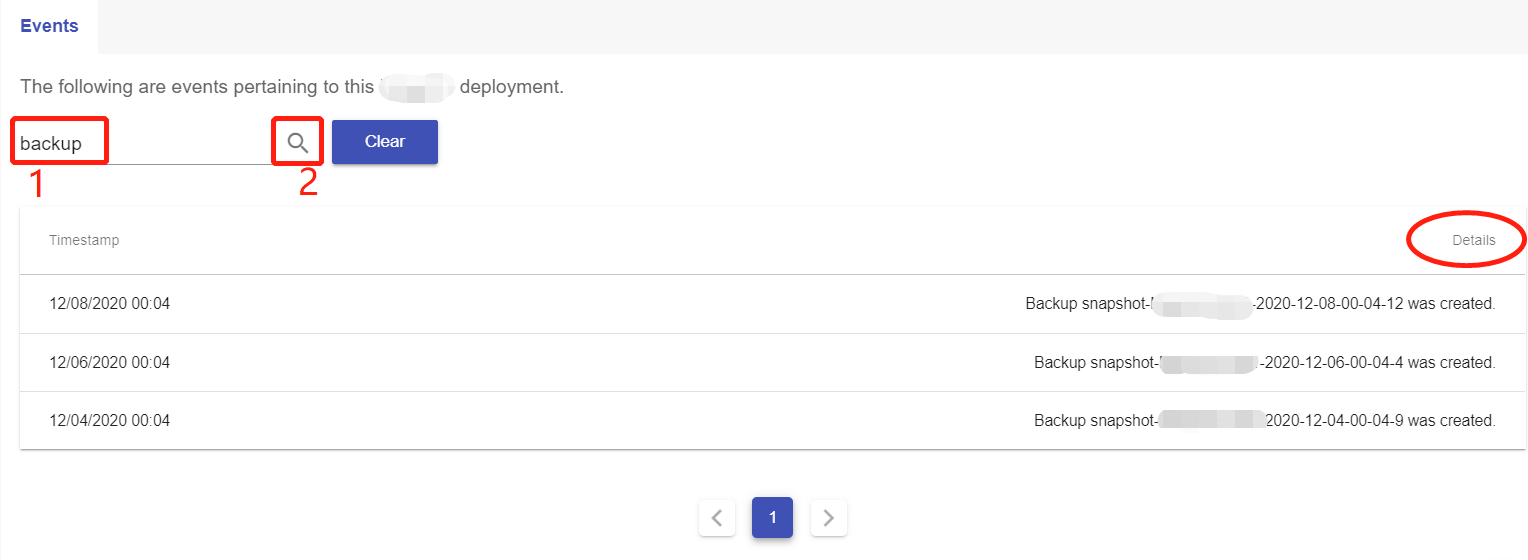This screenshot has width=1528, height=560.
Task: Click the "The following are events" description text
Action: [x=196, y=87]
